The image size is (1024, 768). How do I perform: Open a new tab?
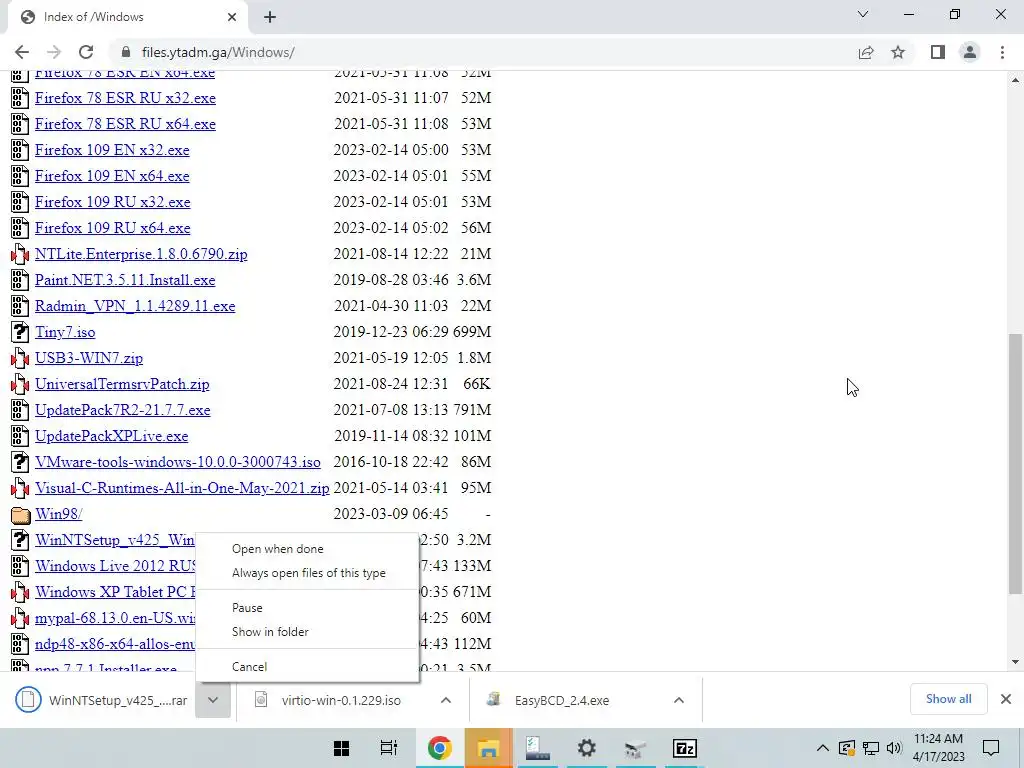pyautogui.click(x=270, y=17)
